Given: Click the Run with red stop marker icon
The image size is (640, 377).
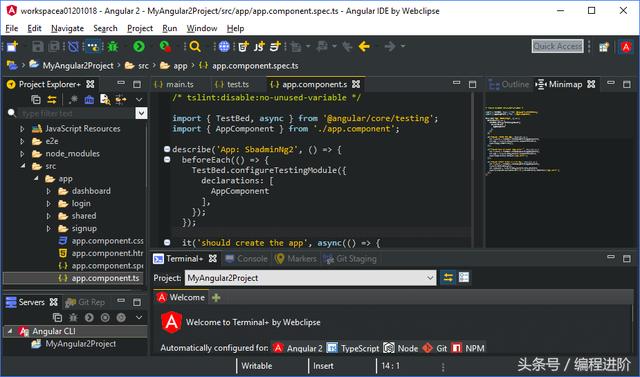Looking at the screenshot, I should (165, 47).
